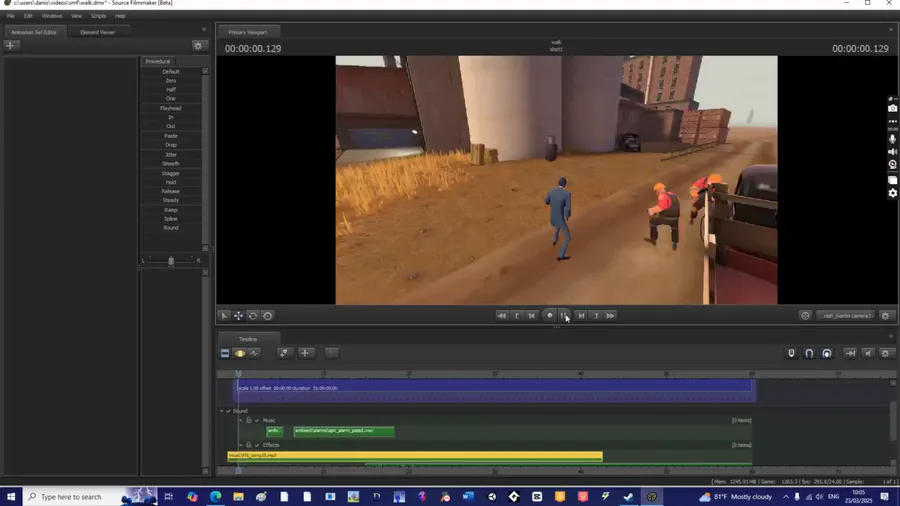The image size is (900, 506).
Task: Open the View menu
Action: 76,16
